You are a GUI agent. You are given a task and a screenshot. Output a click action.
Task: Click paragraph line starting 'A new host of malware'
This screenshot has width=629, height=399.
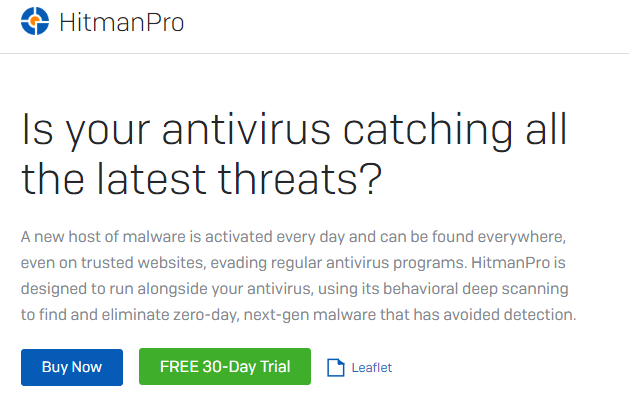(293, 237)
